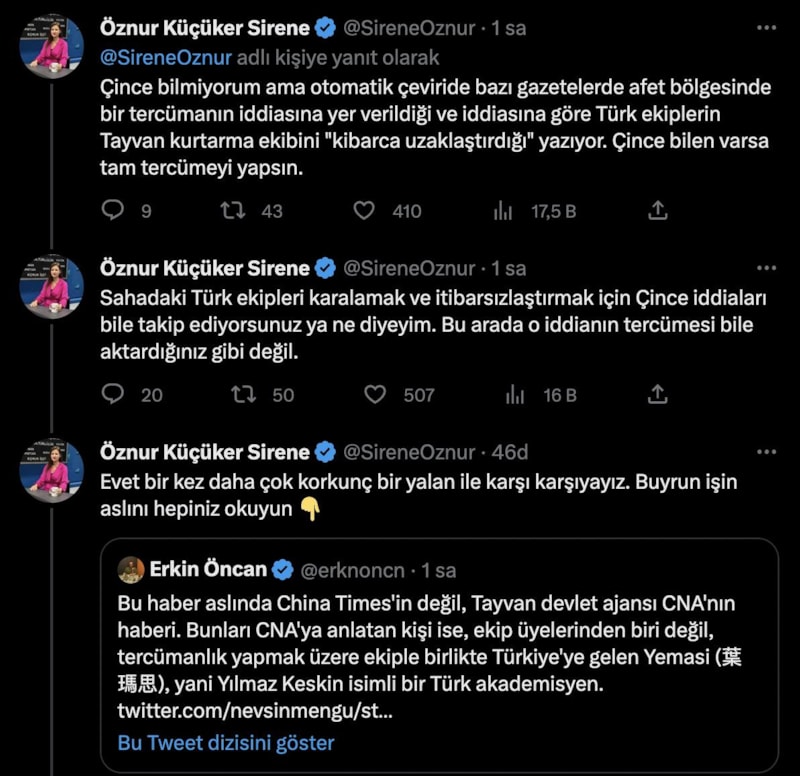The image size is (800, 776).
Task: Open more options menu on the first tweet
Action: (765, 29)
